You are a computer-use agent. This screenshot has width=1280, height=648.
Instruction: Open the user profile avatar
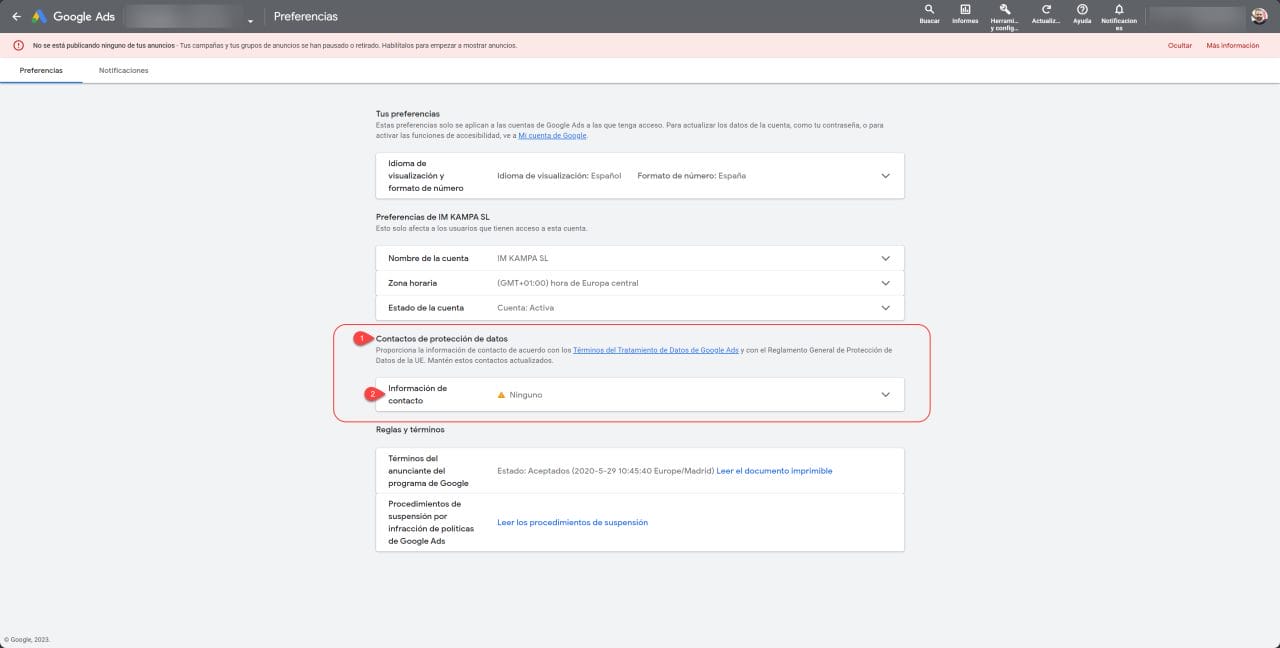pos(1259,16)
